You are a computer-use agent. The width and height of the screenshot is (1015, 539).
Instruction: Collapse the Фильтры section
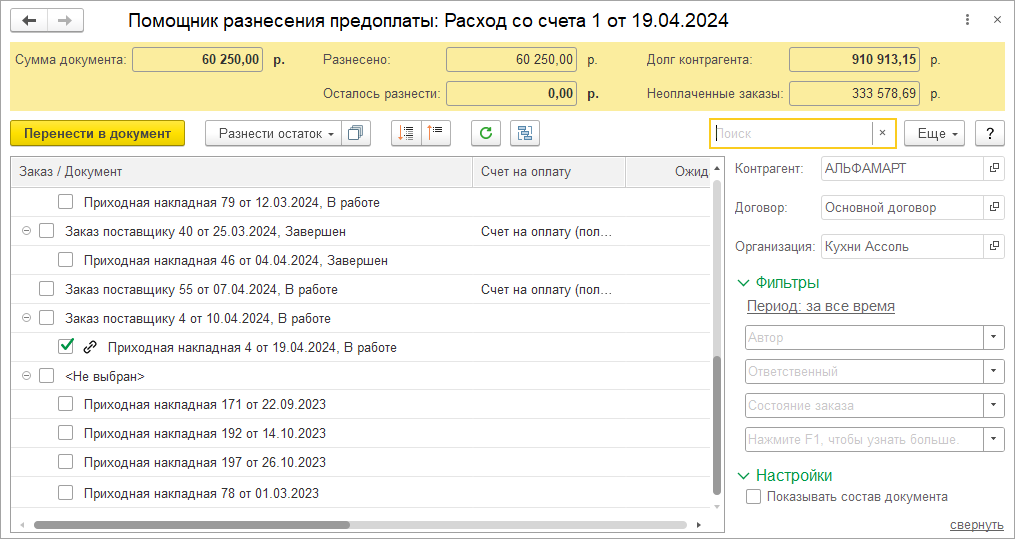[743, 283]
